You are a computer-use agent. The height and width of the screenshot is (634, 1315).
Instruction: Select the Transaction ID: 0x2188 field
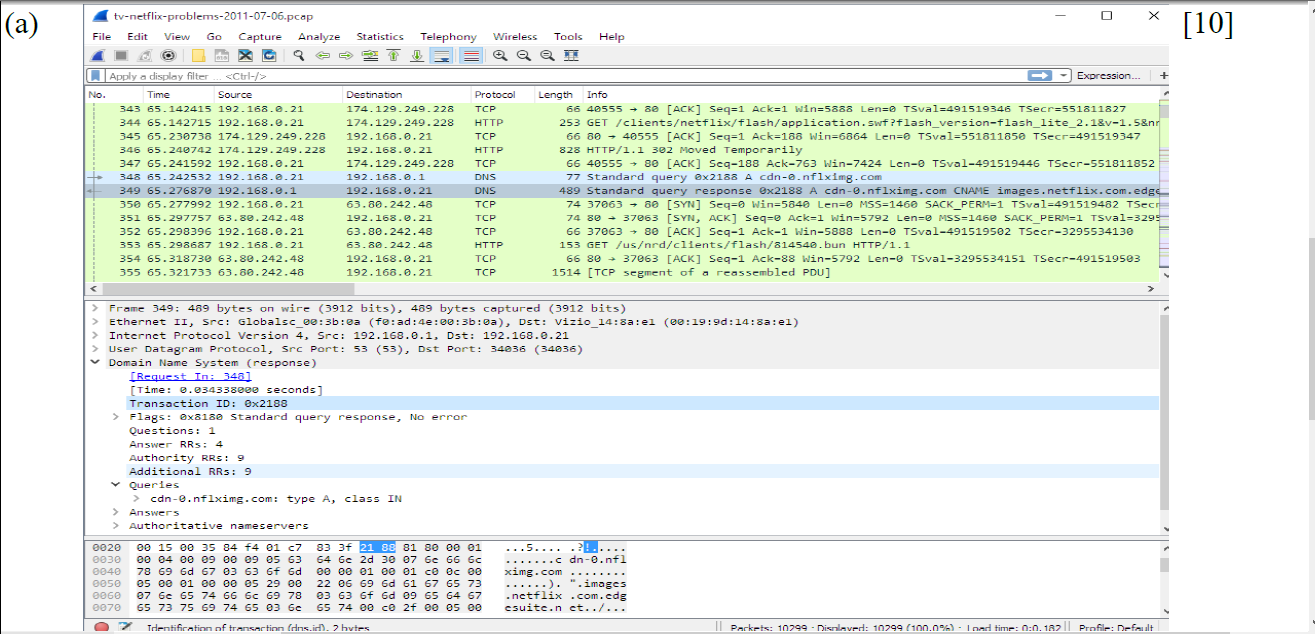pyautogui.click(x=643, y=403)
